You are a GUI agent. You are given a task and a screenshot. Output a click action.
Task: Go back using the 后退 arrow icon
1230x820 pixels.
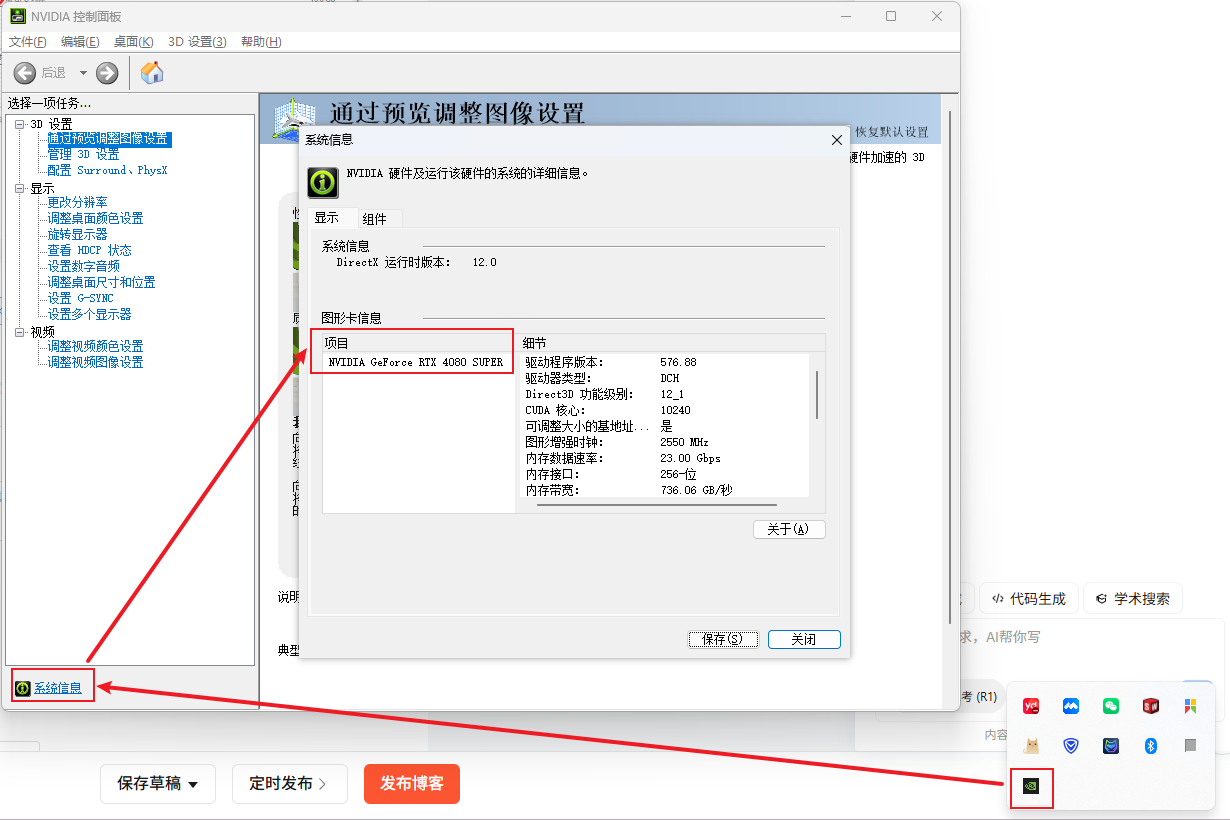click(25, 73)
